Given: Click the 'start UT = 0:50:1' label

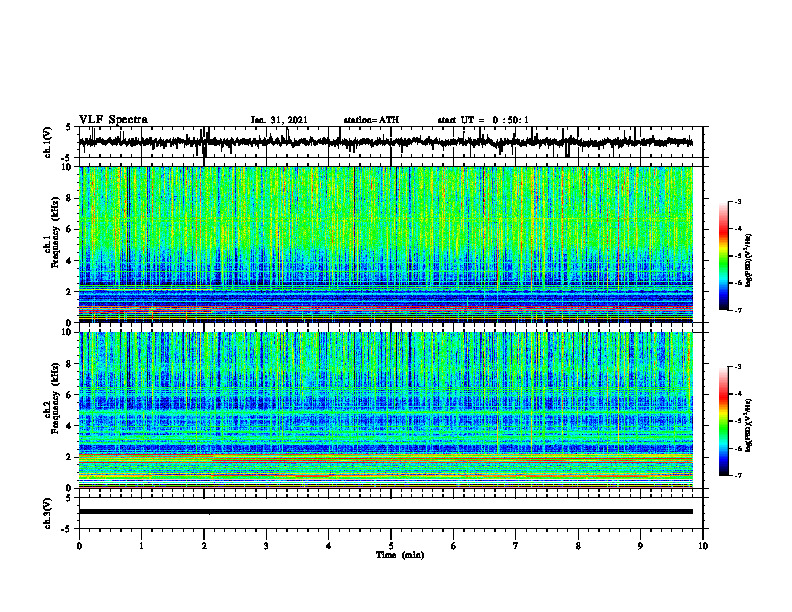Looking at the screenshot, I should pyautogui.click(x=483, y=120).
